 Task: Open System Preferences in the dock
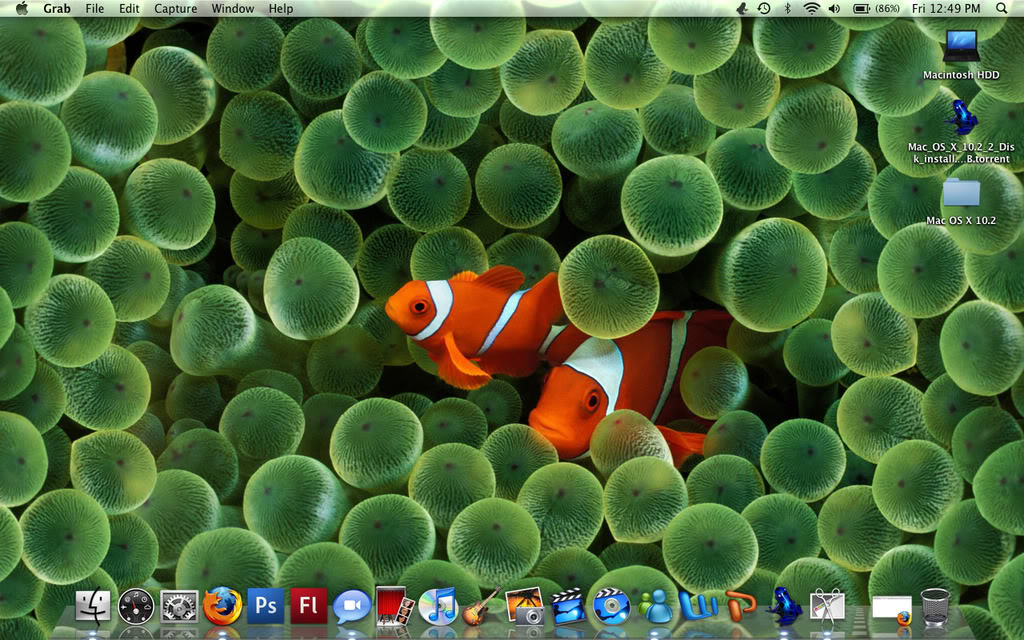coord(180,606)
